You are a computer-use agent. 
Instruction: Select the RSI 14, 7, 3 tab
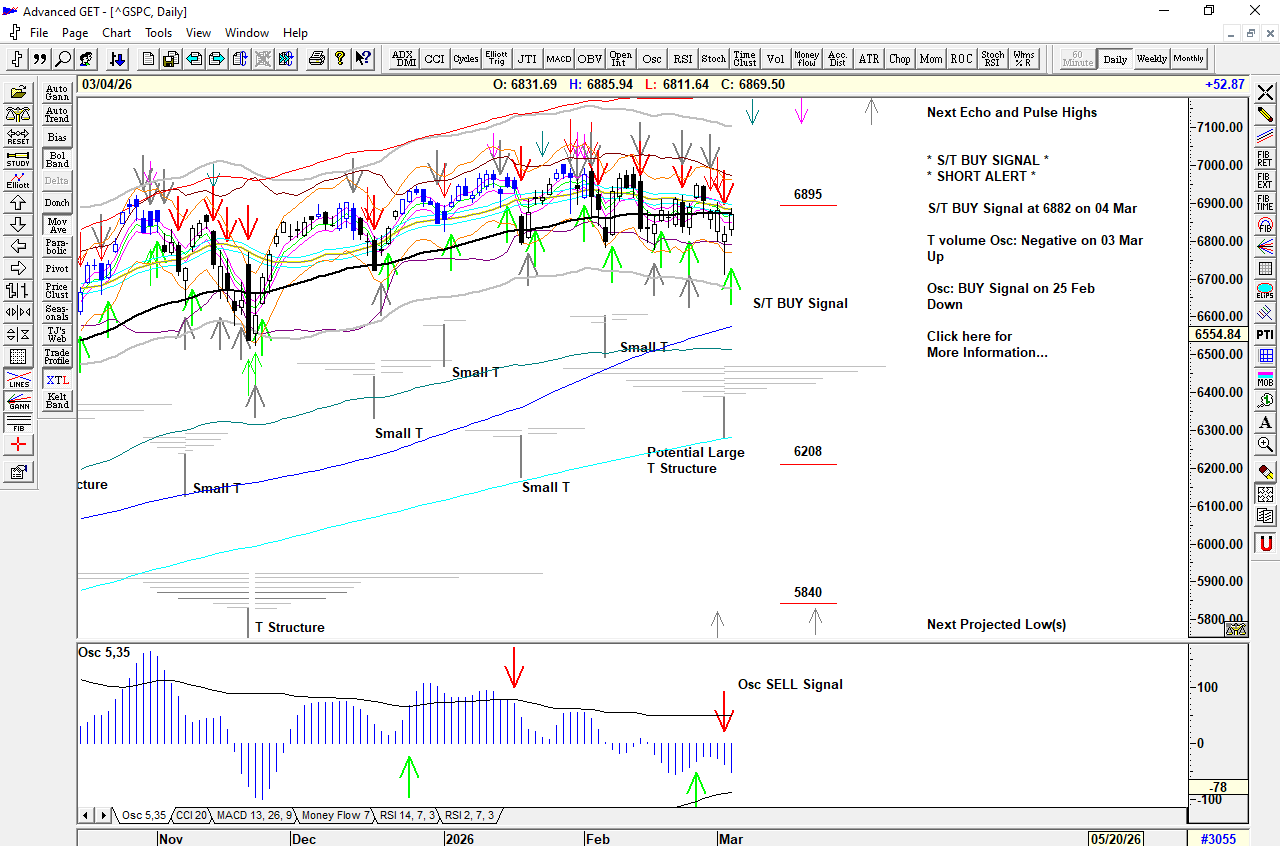pos(407,816)
